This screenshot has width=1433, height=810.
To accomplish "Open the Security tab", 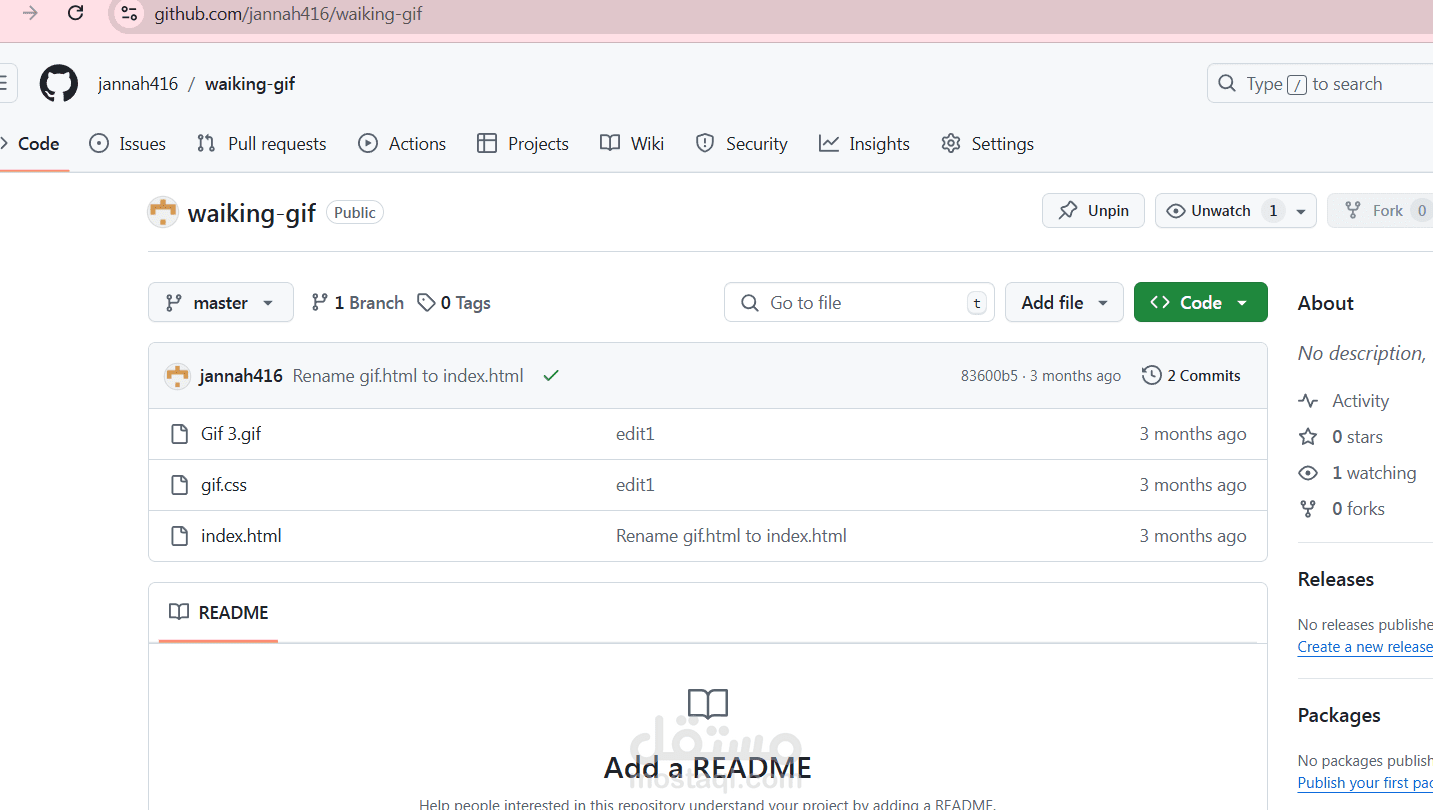I will pos(742,144).
